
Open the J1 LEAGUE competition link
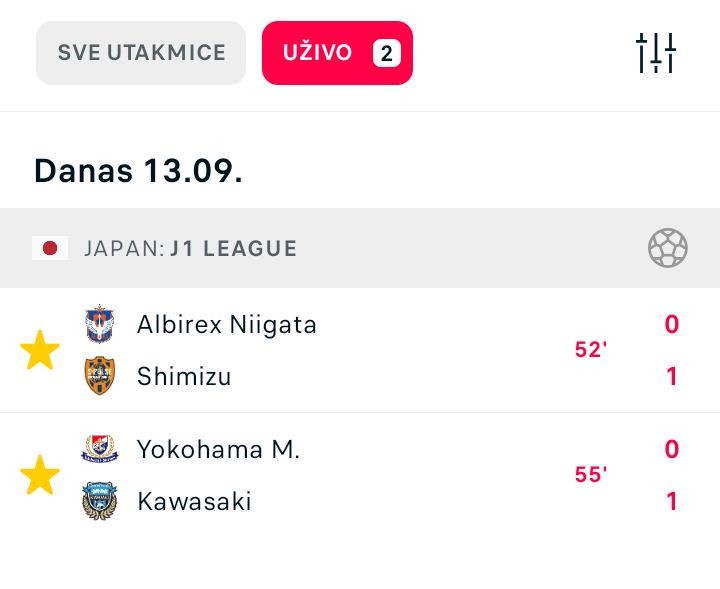(234, 248)
